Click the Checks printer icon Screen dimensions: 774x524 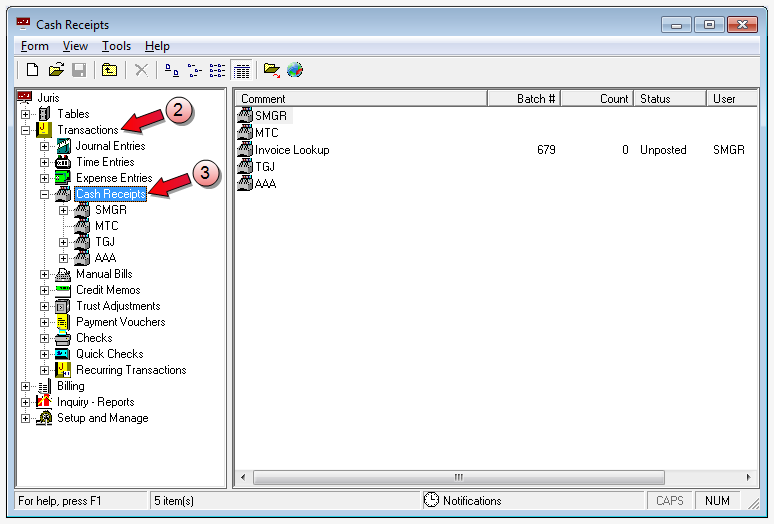[63, 338]
